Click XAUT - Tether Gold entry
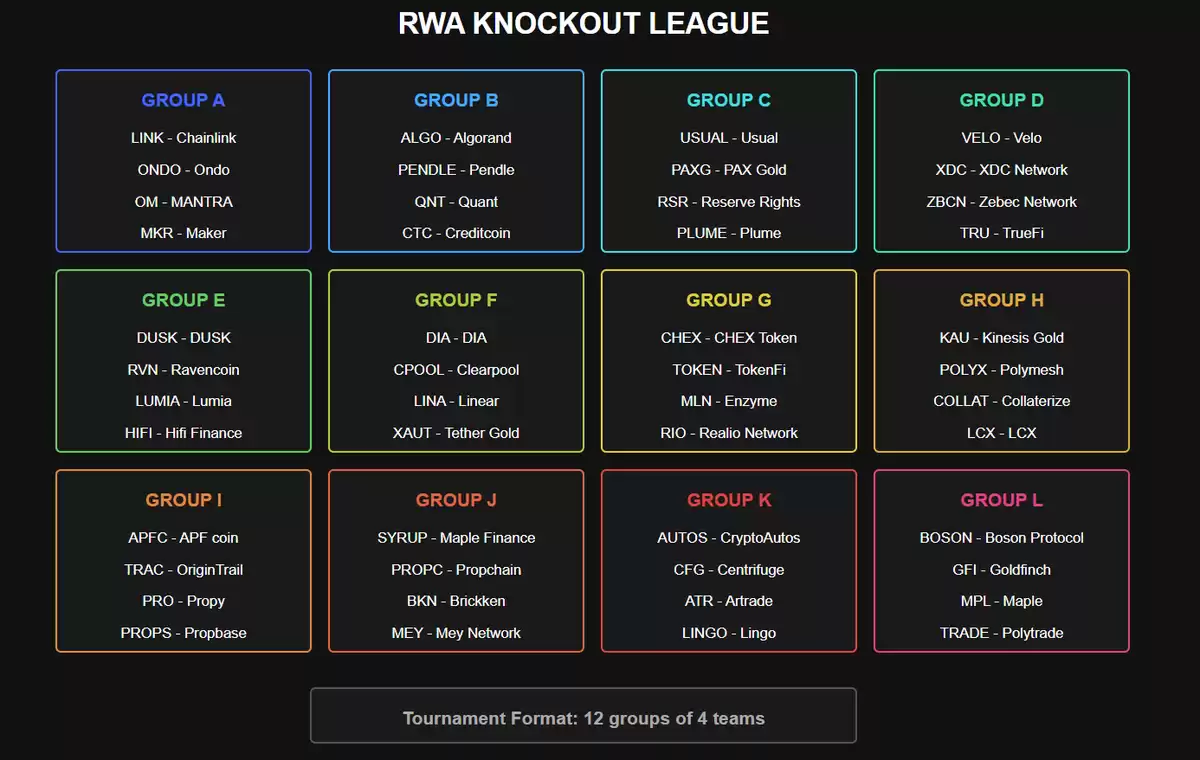This screenshot has width=1200, height=760. click(456, 433)
